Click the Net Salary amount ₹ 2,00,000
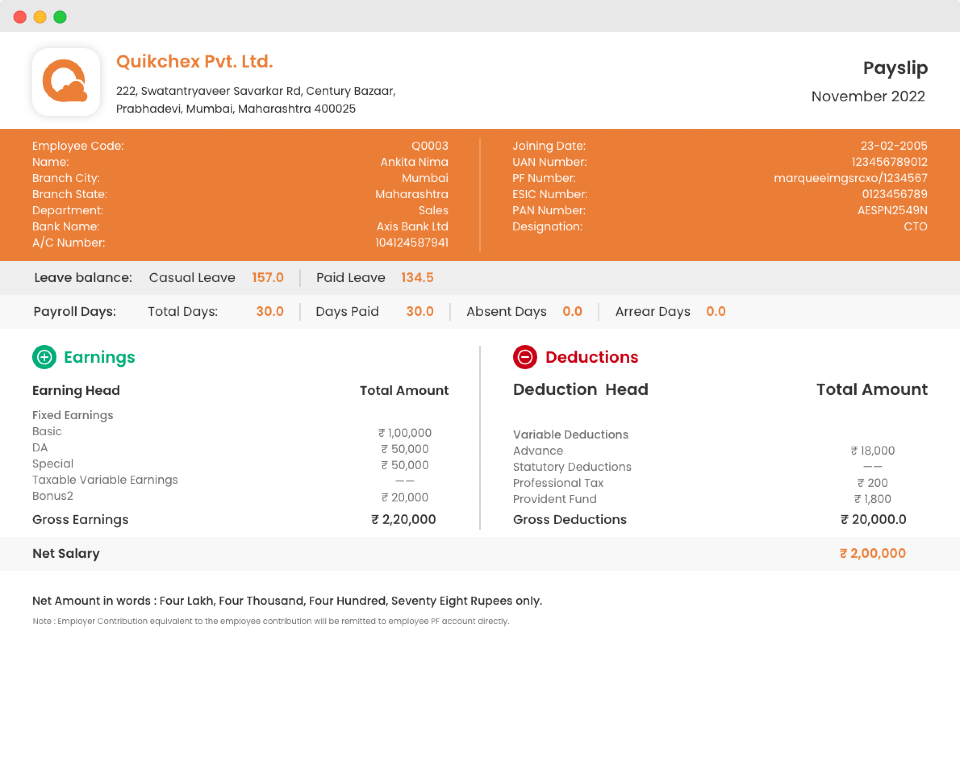Viewport: 960px width, 760px height. point(872,554)
